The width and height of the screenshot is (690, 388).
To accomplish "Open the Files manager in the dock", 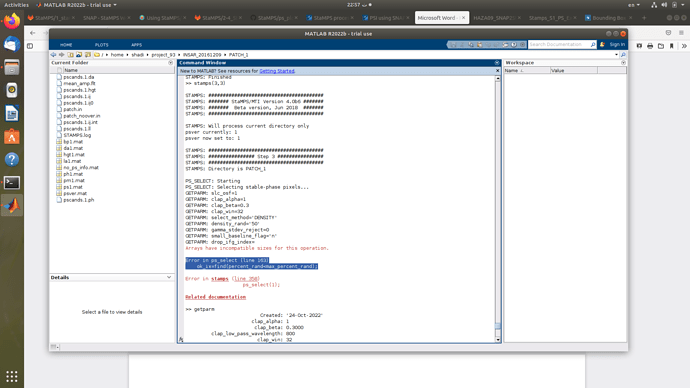I will pos(12,67).
